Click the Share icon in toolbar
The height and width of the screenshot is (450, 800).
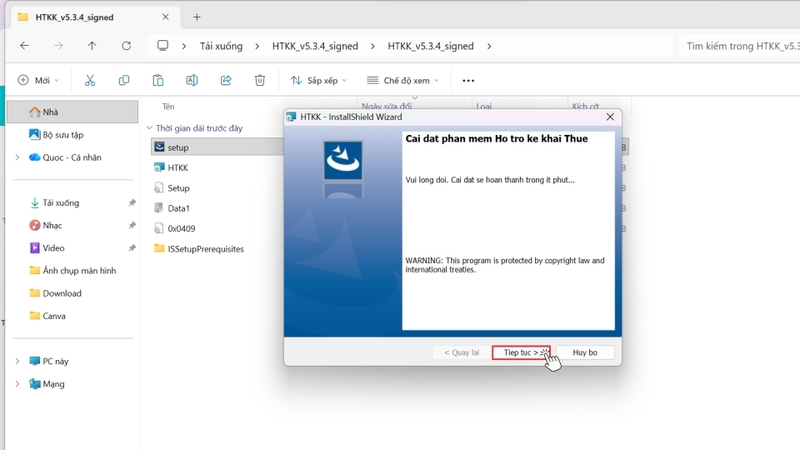(226, 80)
